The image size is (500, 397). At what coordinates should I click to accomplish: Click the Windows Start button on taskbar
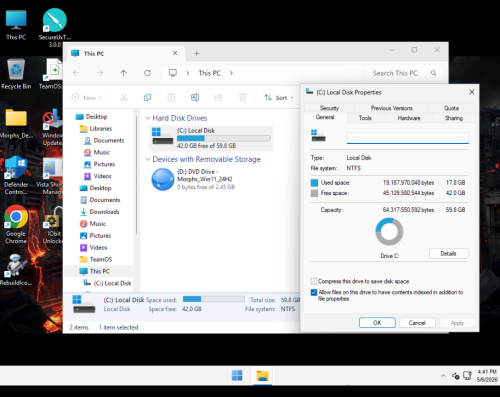(x=237, y=376)
